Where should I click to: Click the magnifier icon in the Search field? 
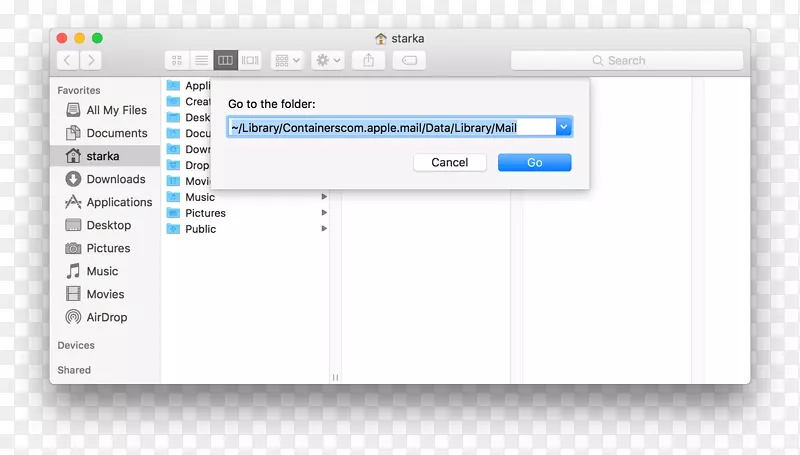pos(597,61)
